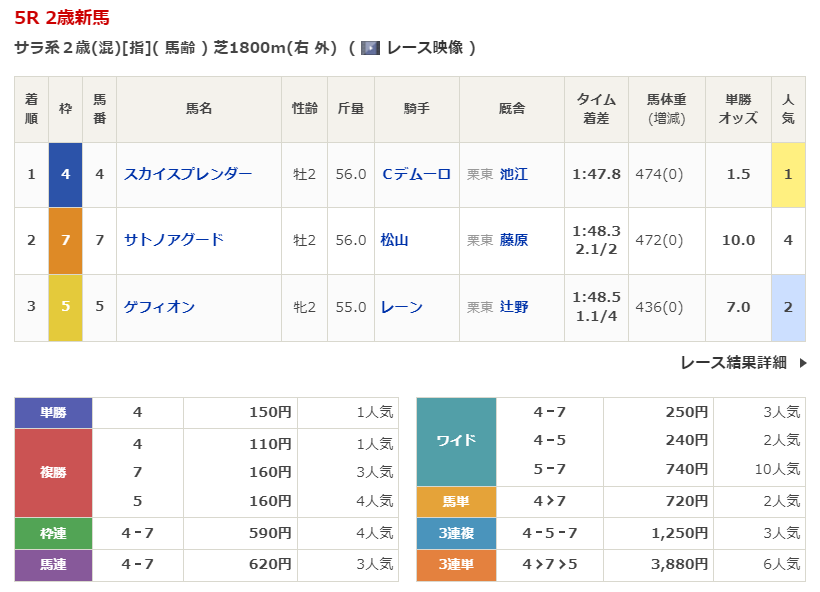Open trainer 辻野 stable page

coord(514,307)
